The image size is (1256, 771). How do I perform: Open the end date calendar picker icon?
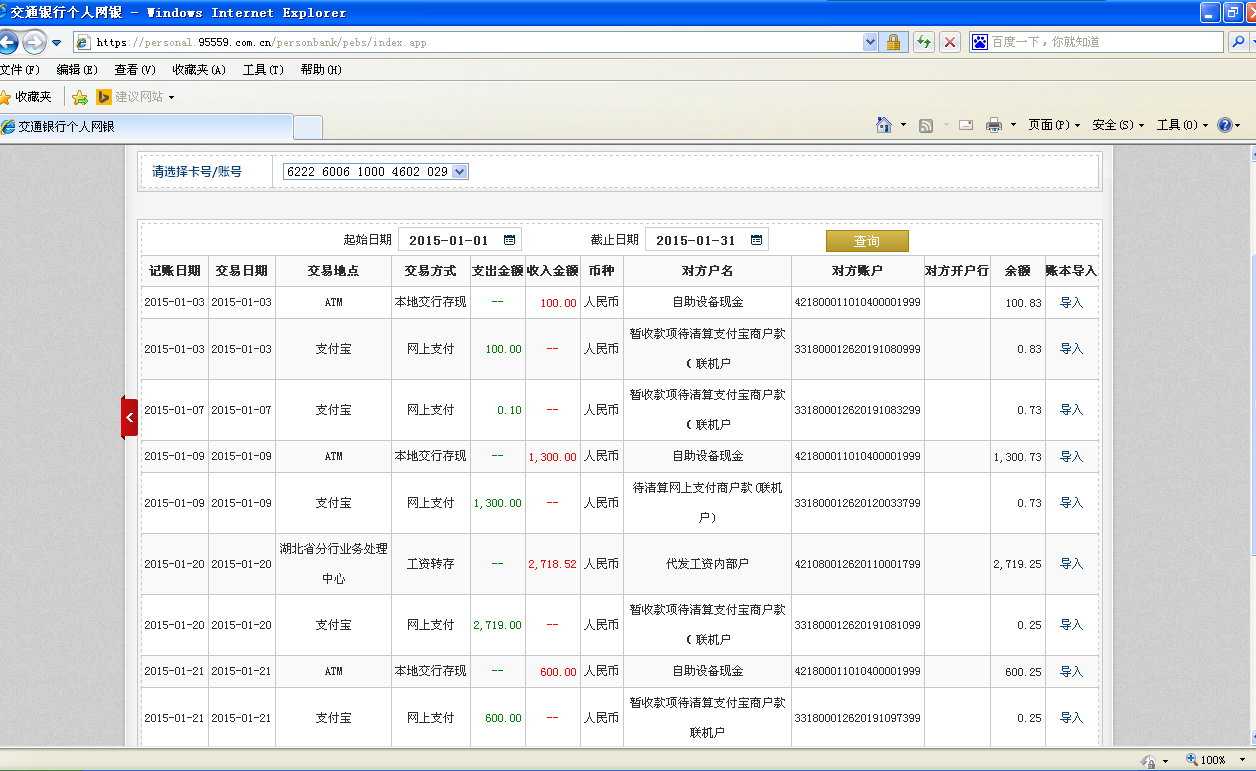coord(756,240)
